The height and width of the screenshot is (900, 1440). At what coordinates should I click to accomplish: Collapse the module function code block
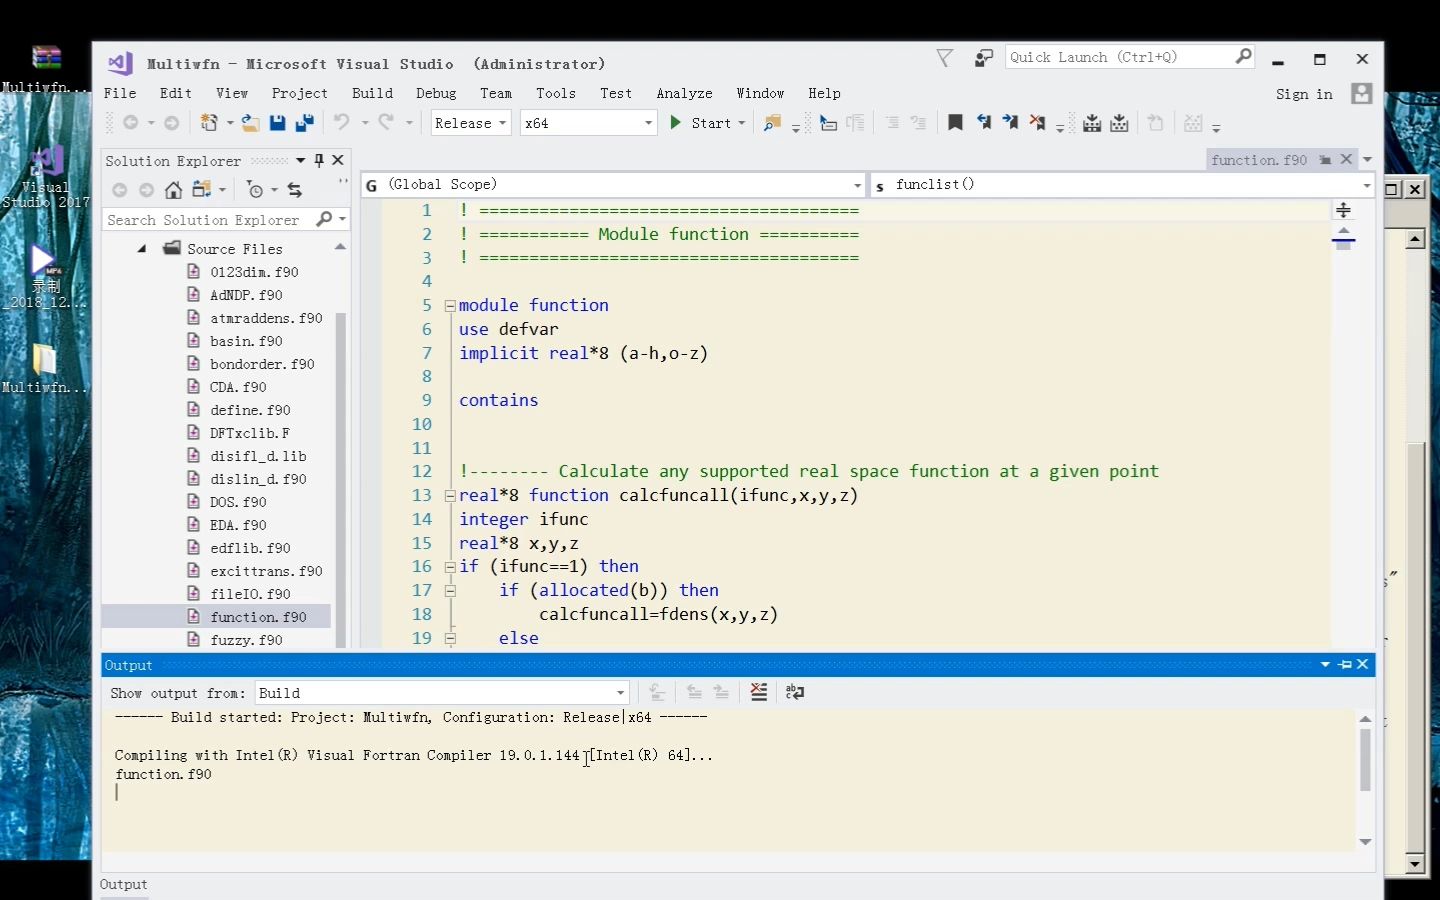click(450, 305)
